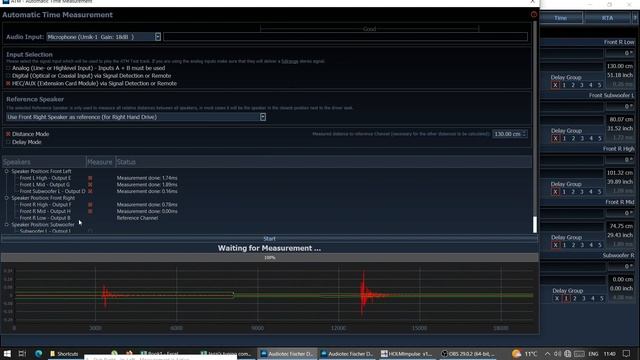Open the Windows Start menu
640x360 pixels.
click(7, 353)
